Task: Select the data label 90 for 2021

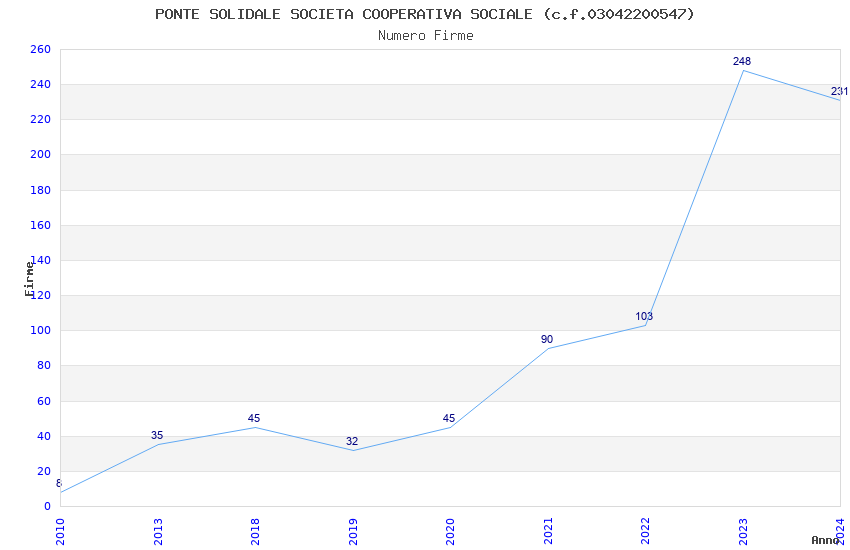Action: [x=546, y=339]
